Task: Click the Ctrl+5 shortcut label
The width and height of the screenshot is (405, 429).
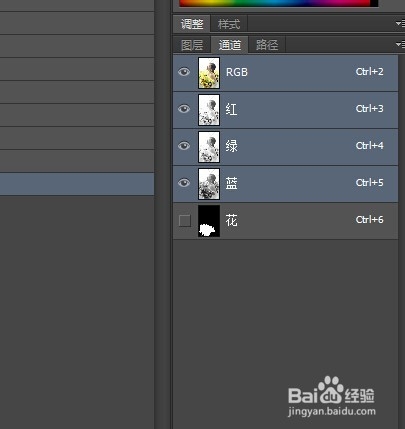Action: (x=369, y=183)
